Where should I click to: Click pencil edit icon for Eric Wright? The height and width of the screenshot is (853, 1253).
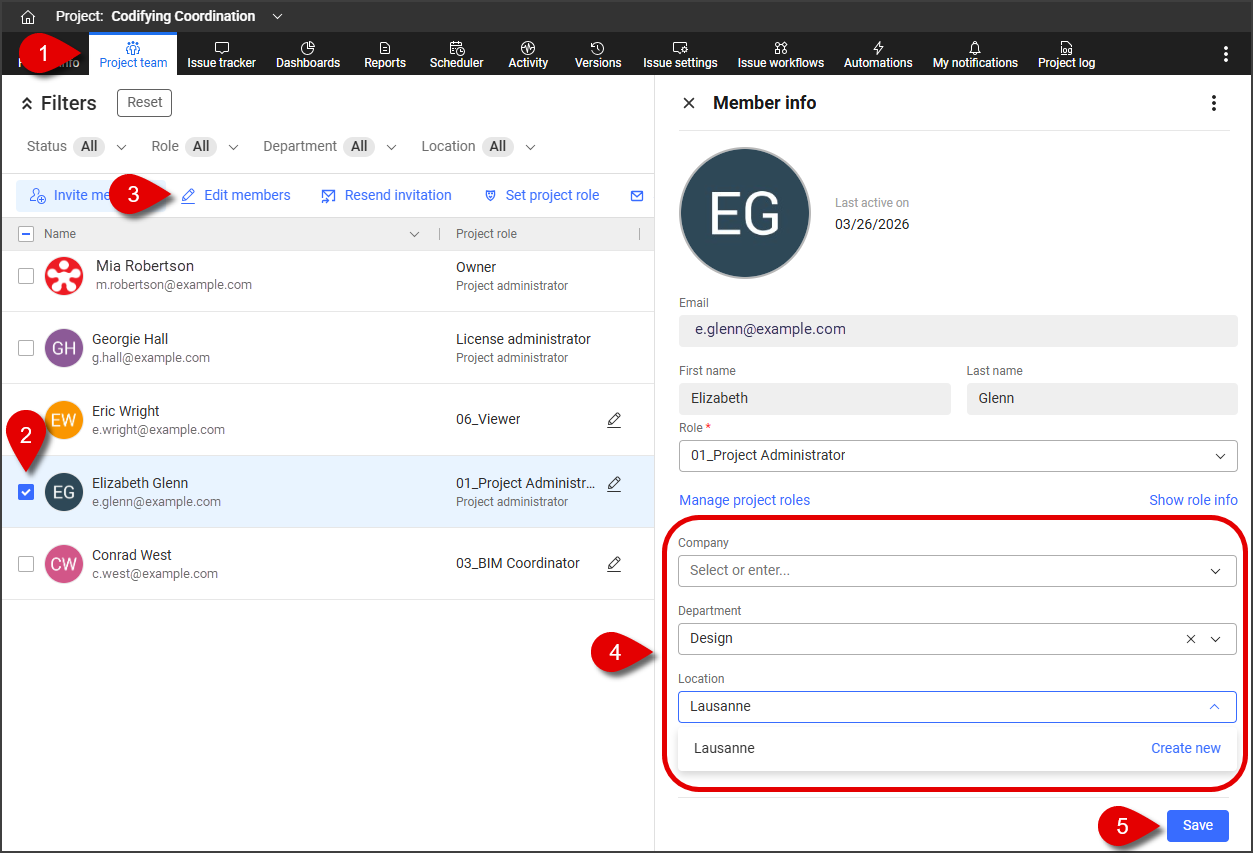point(614,420)
